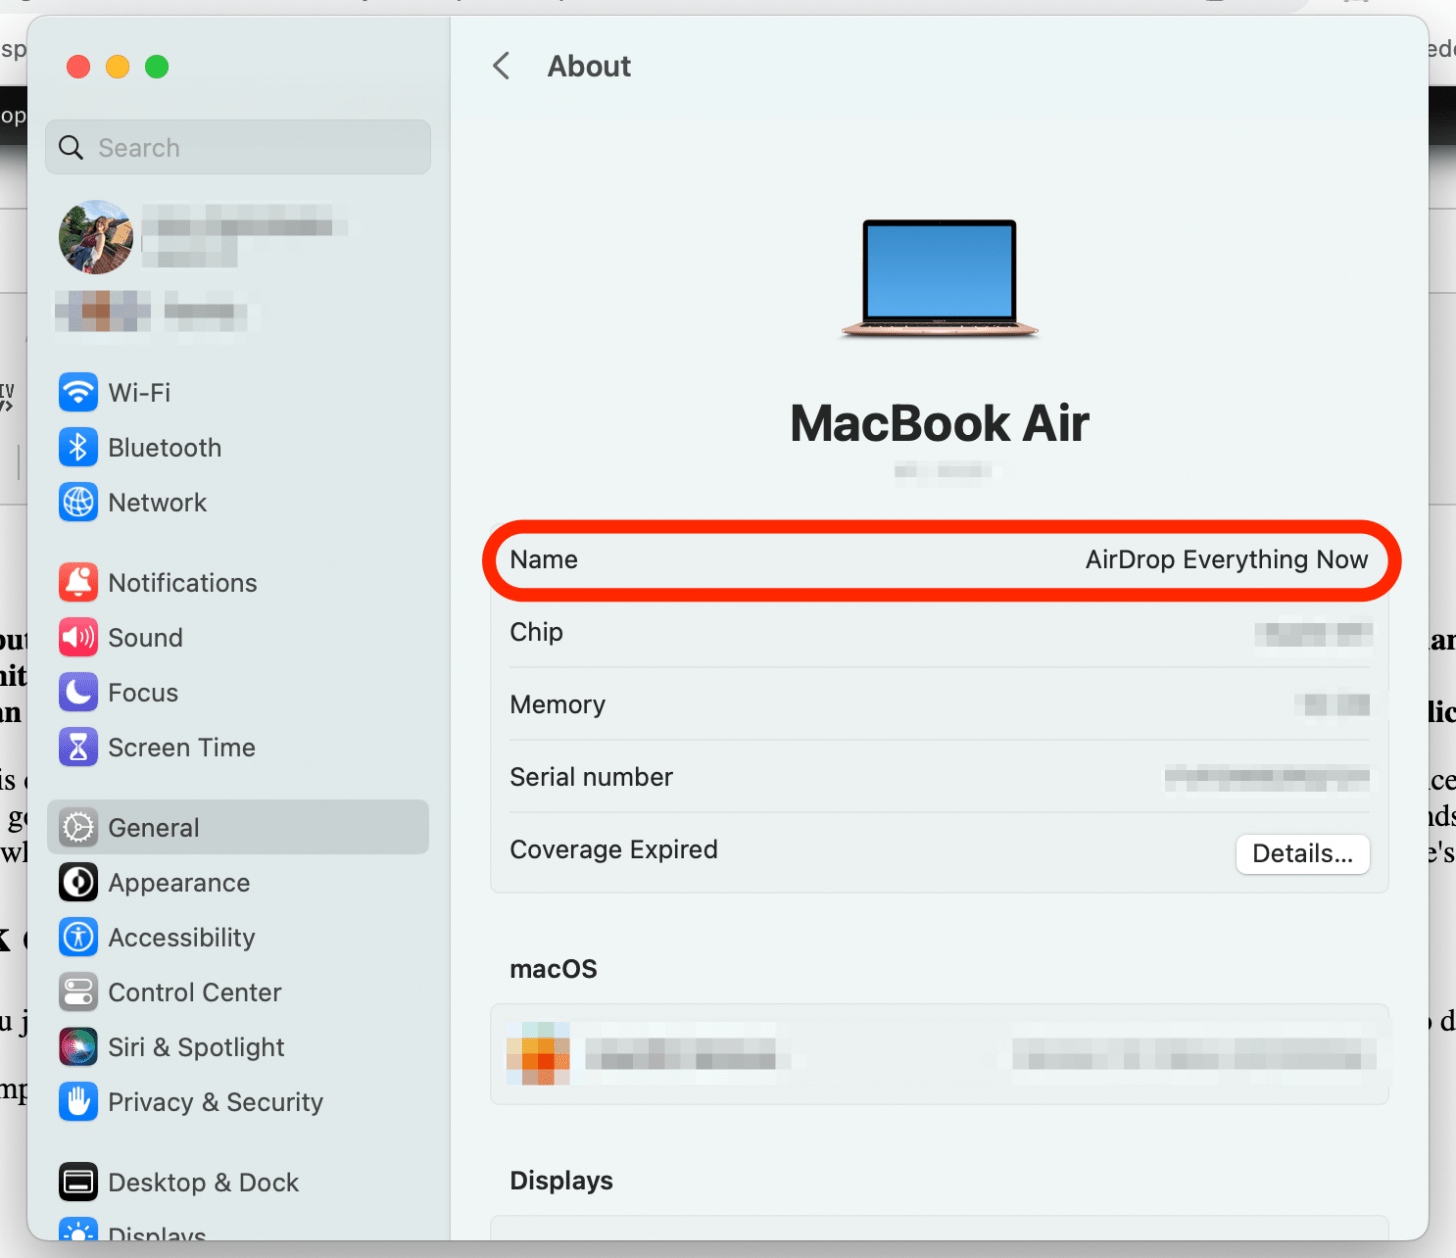Open Network settings

pyautogui.click(x=157, y=502)
